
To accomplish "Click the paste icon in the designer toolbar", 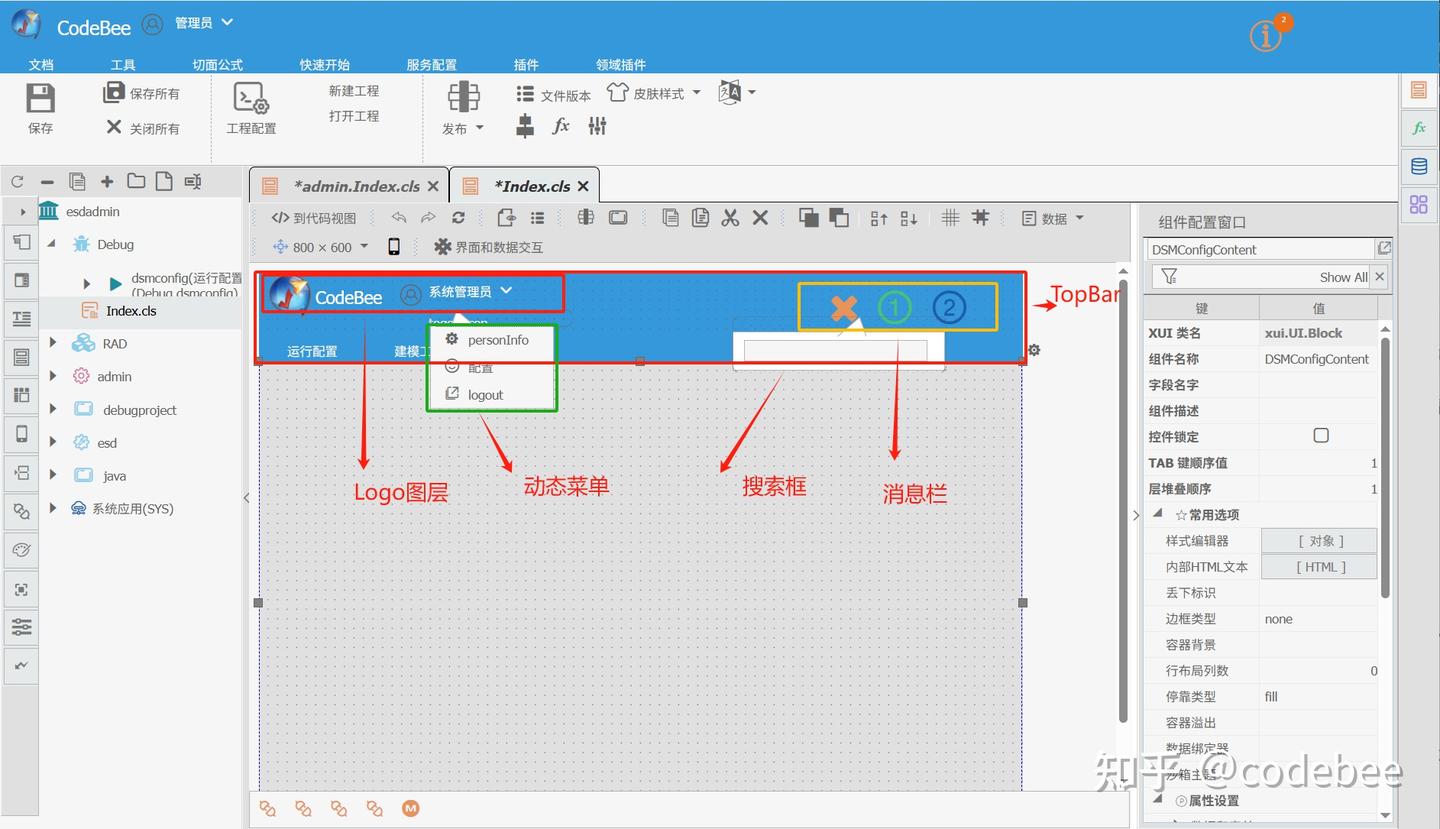I will click(700, 218).
